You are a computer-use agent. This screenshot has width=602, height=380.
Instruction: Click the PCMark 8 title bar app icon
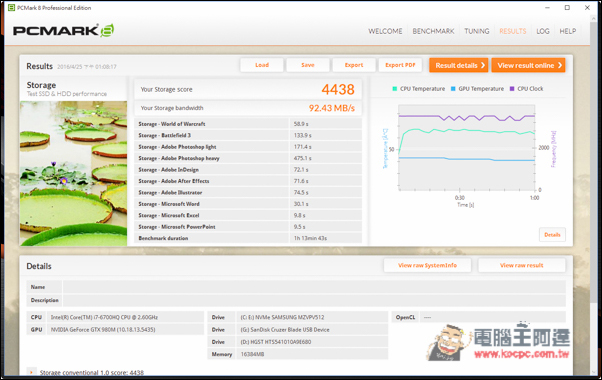(x=12, y=8)
